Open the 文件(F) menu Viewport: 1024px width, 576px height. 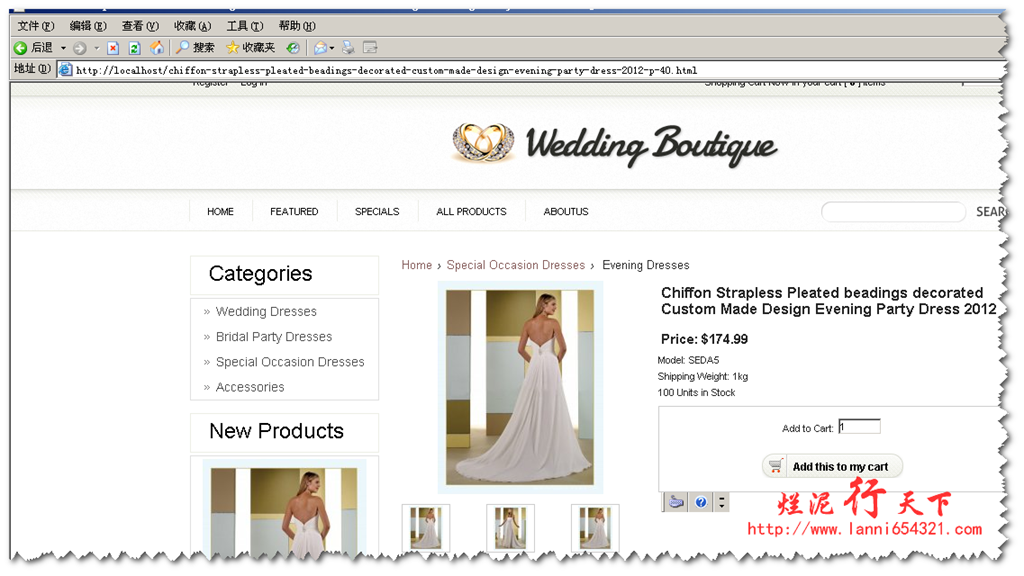point(36,26)
